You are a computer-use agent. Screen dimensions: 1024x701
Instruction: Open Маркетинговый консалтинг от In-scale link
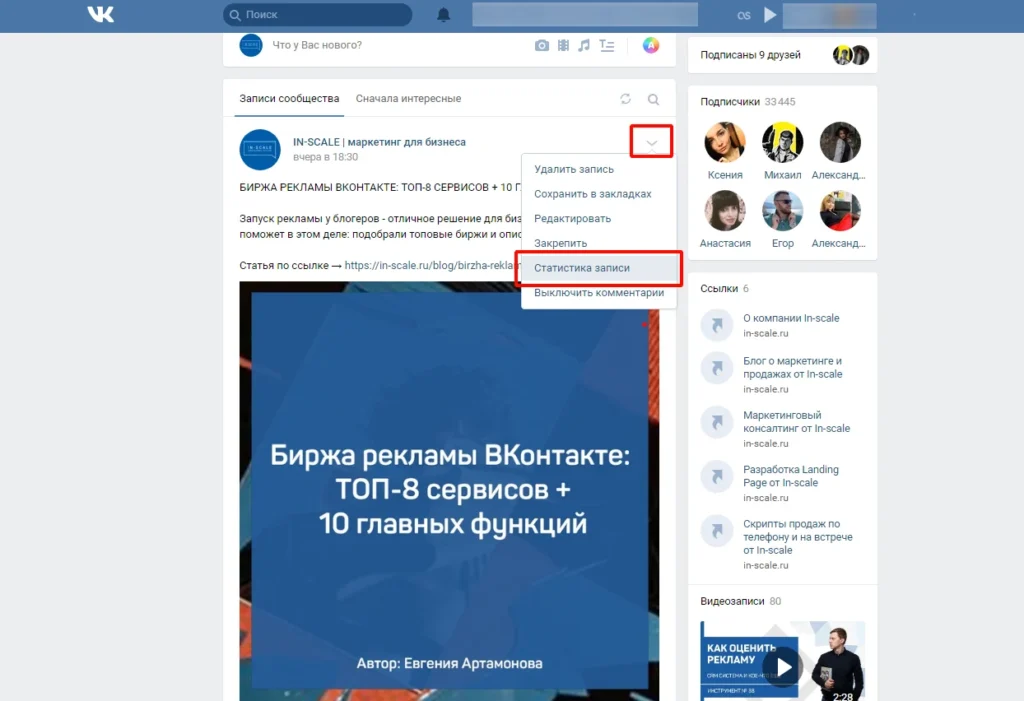796,421
